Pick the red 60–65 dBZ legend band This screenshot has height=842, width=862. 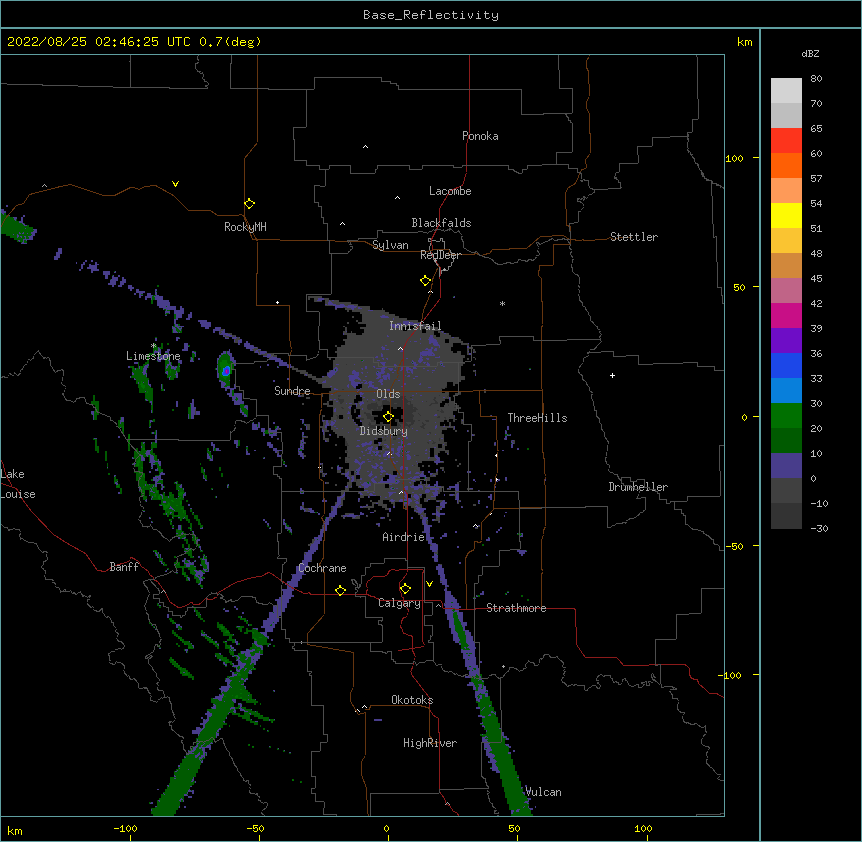[x=786, y=141]
